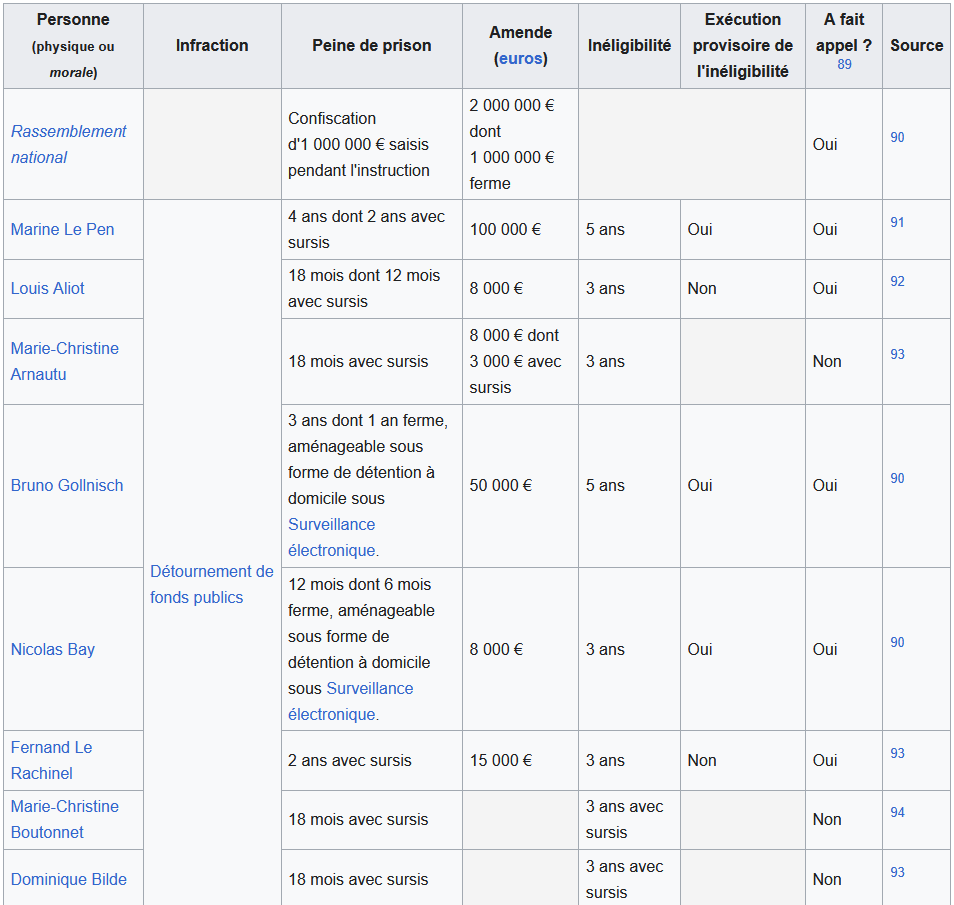Viewport: 954px width, 905px height.
Task: Click the Peine de prison column header
Action: coord(372,46)
